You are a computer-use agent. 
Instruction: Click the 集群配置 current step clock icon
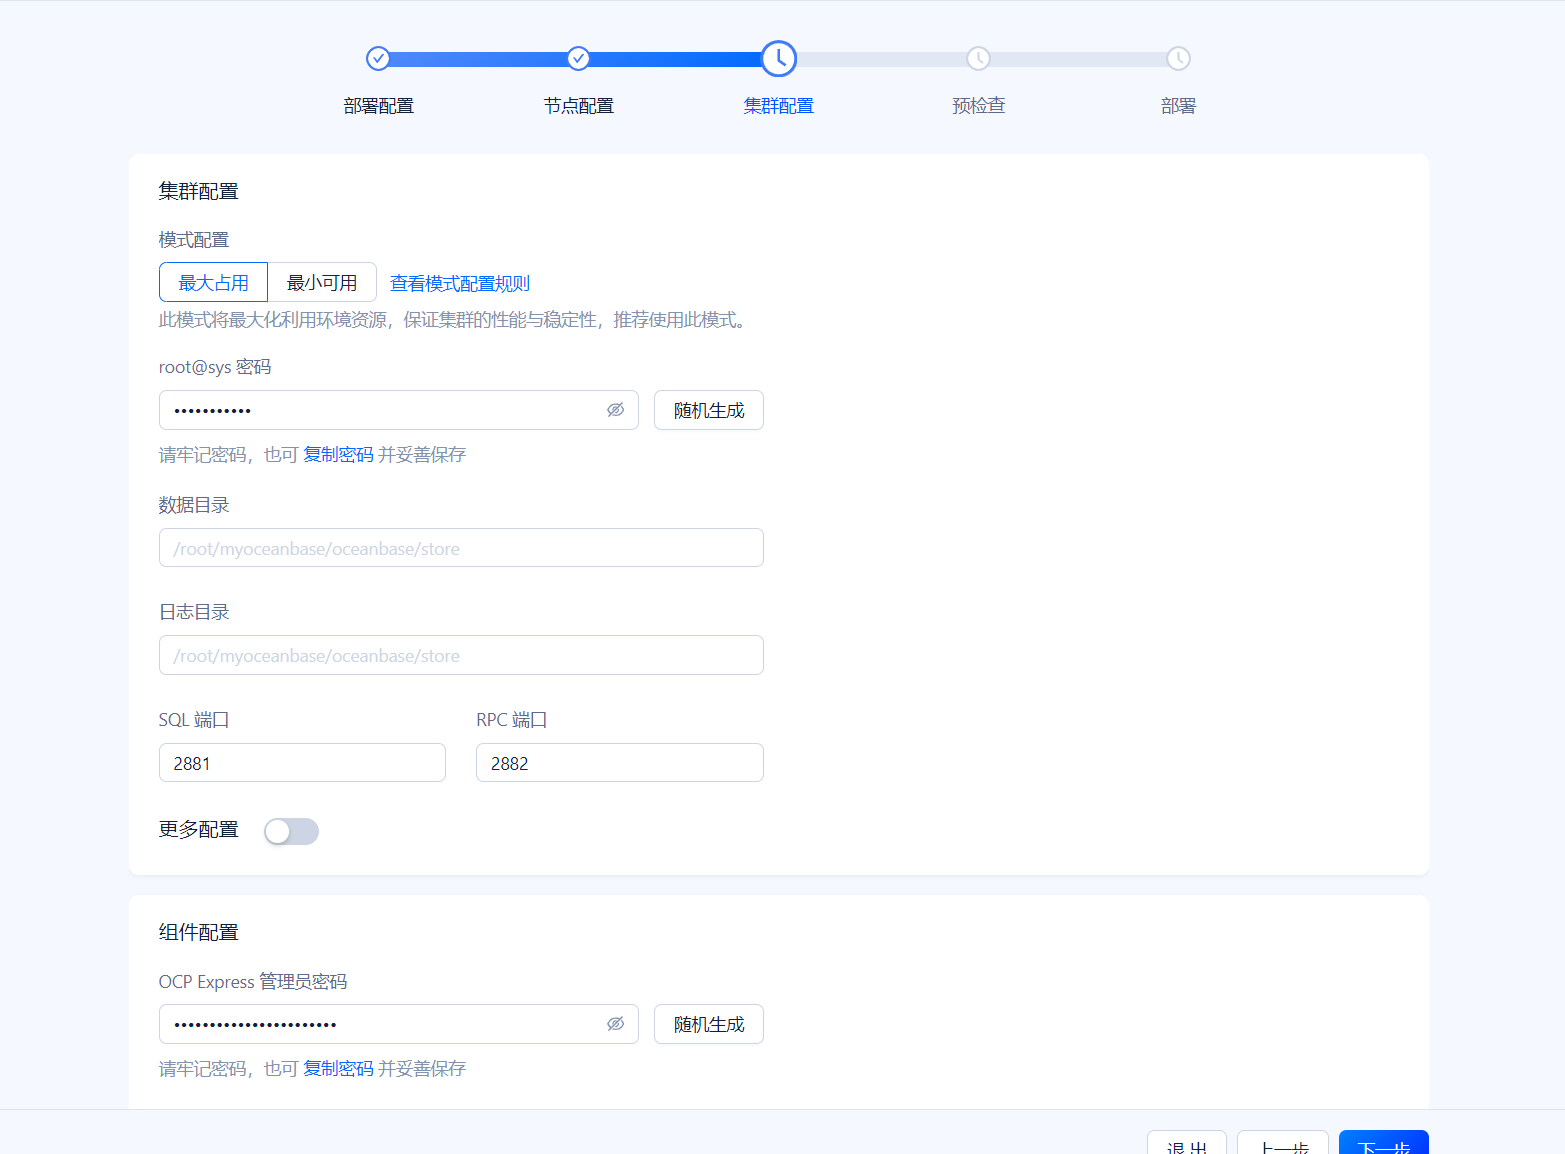tap(778, 59)
